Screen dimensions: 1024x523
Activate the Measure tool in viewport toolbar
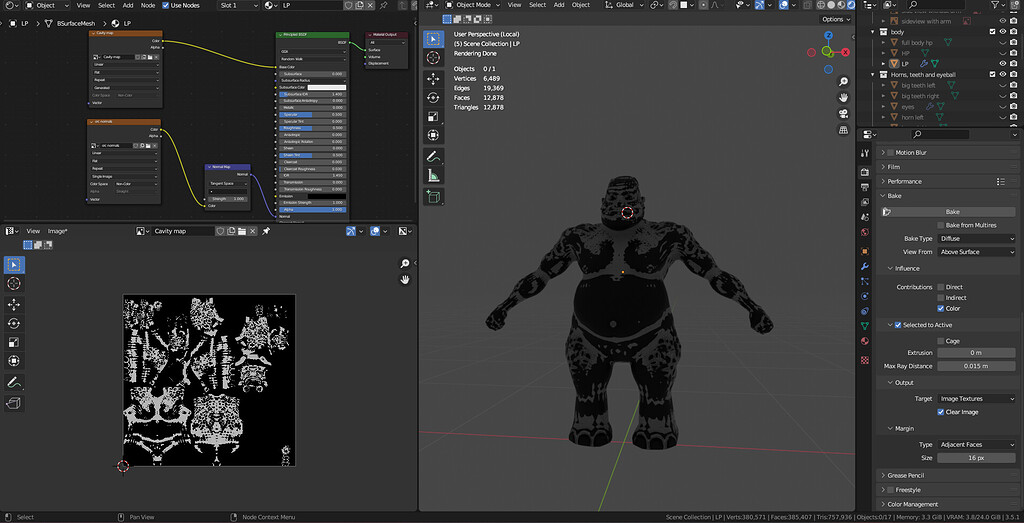pyautogui.click(x=433, y=175)
